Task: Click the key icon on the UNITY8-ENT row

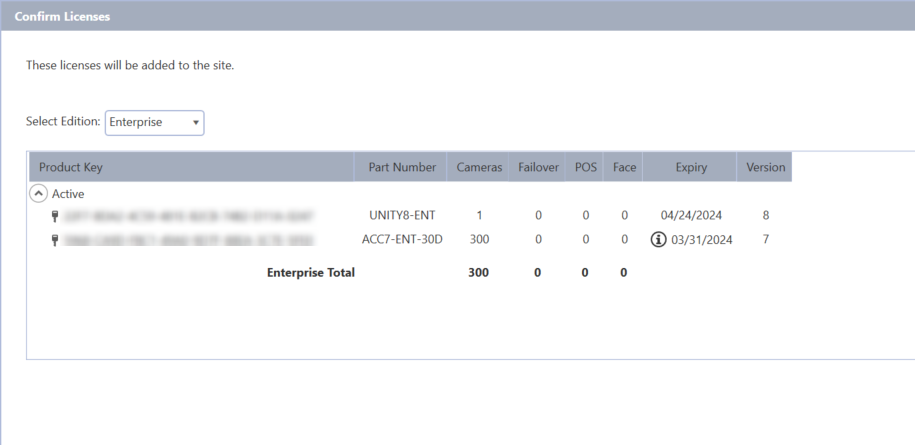Action: (55, 215)
